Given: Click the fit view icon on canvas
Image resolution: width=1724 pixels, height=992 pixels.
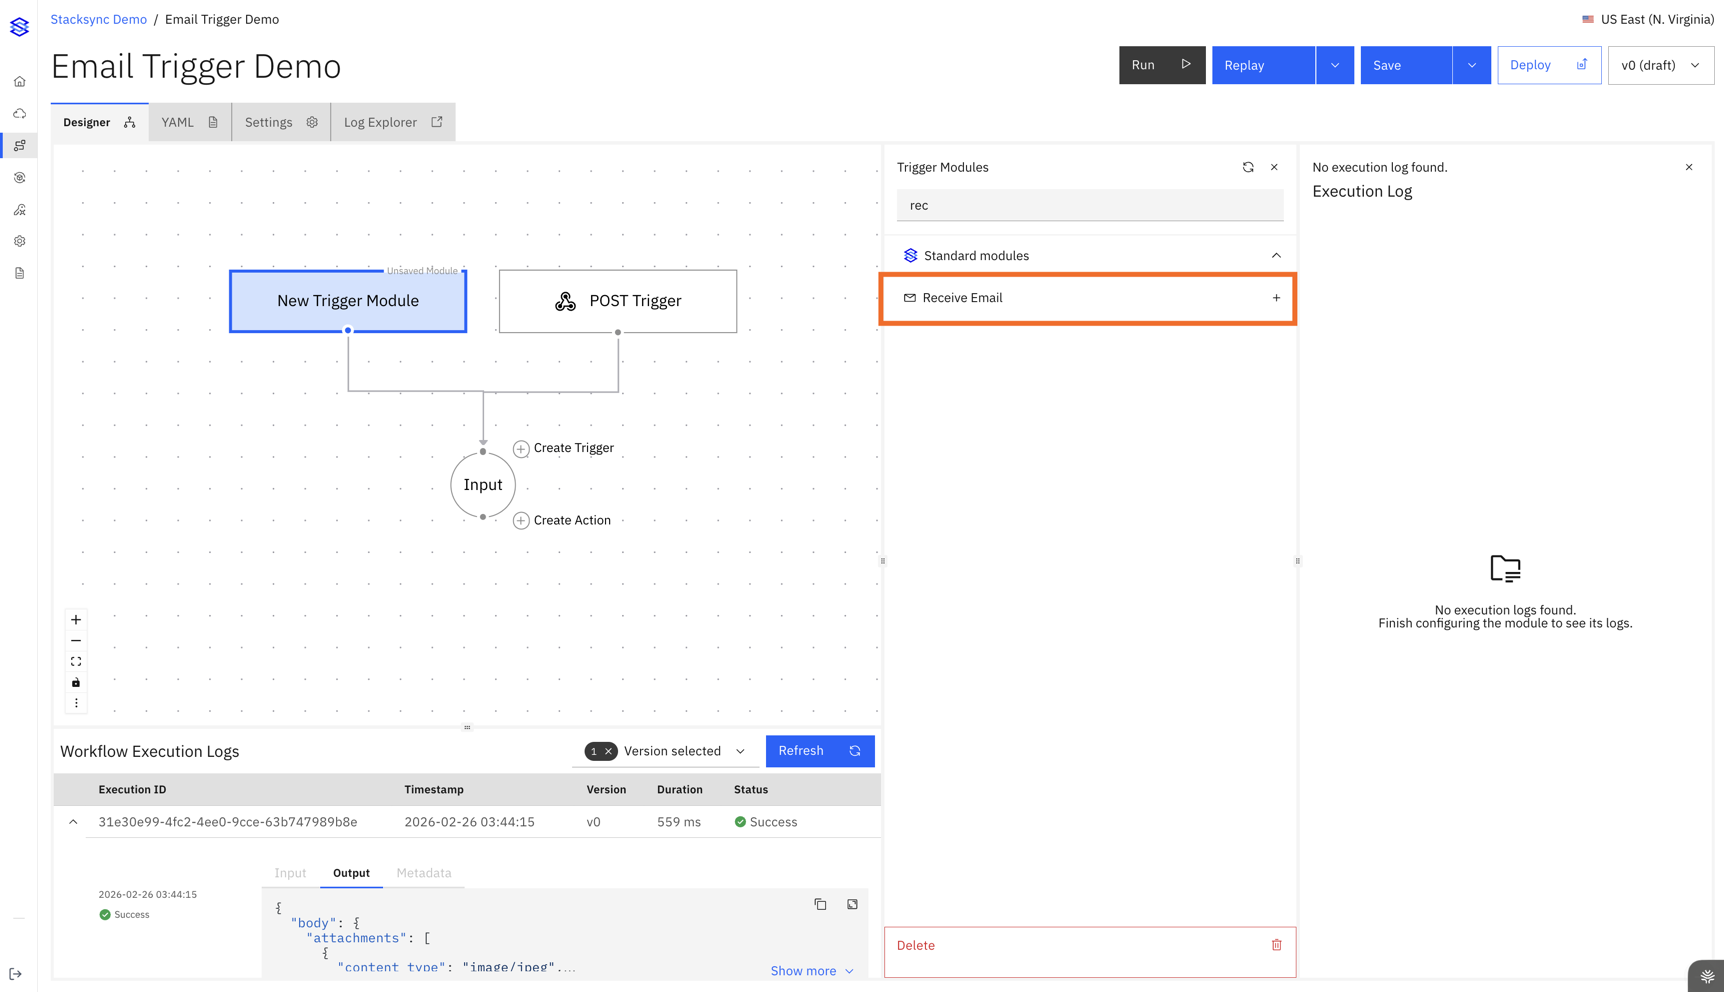Looking at the screenshot, I should click(x=76, y=662).
